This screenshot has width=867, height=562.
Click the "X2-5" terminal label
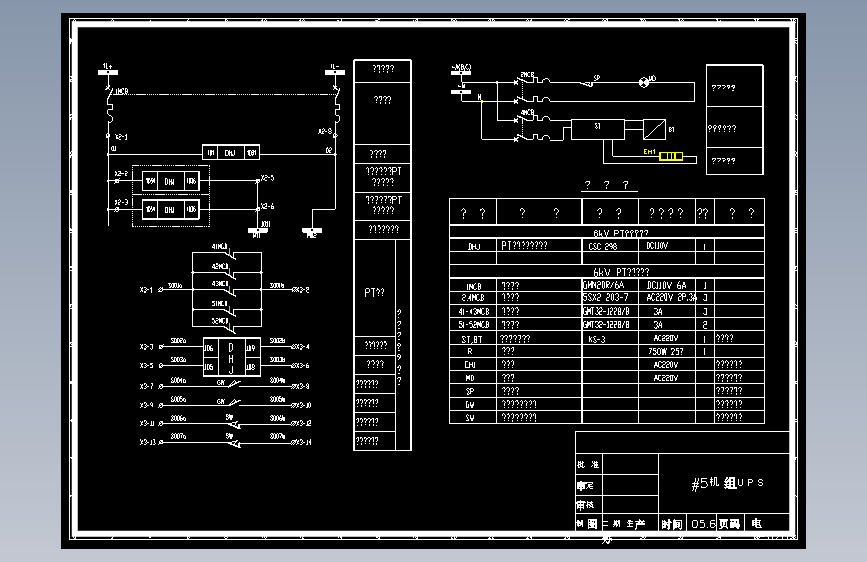click(268, 178)
